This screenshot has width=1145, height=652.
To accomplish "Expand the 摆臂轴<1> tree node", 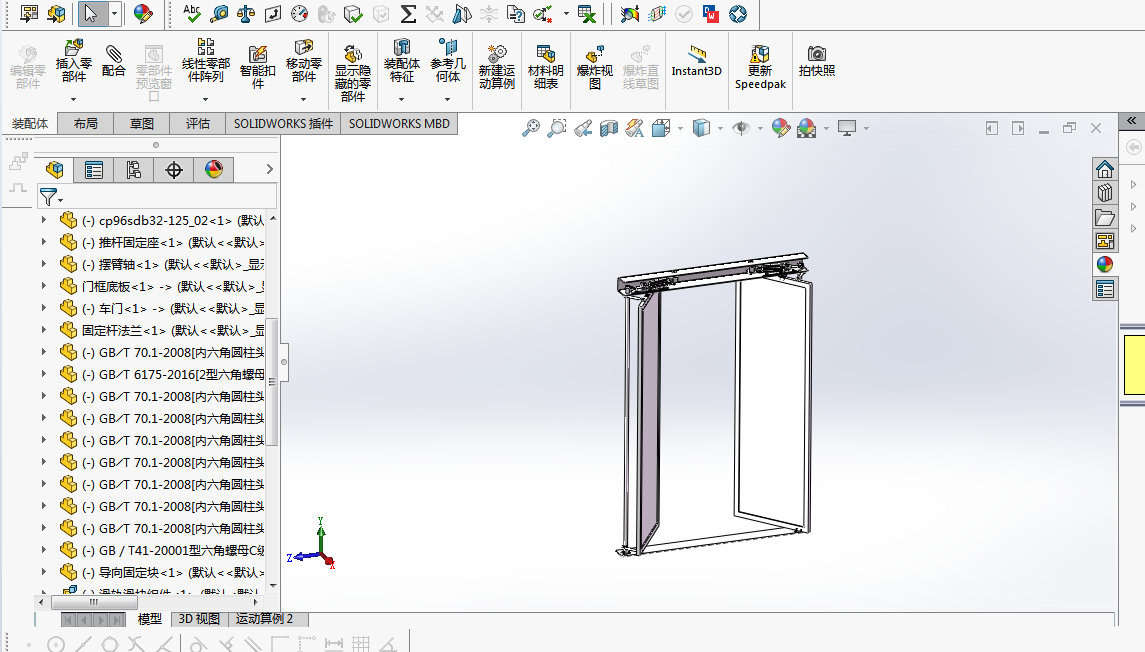I will pos(44,264).
